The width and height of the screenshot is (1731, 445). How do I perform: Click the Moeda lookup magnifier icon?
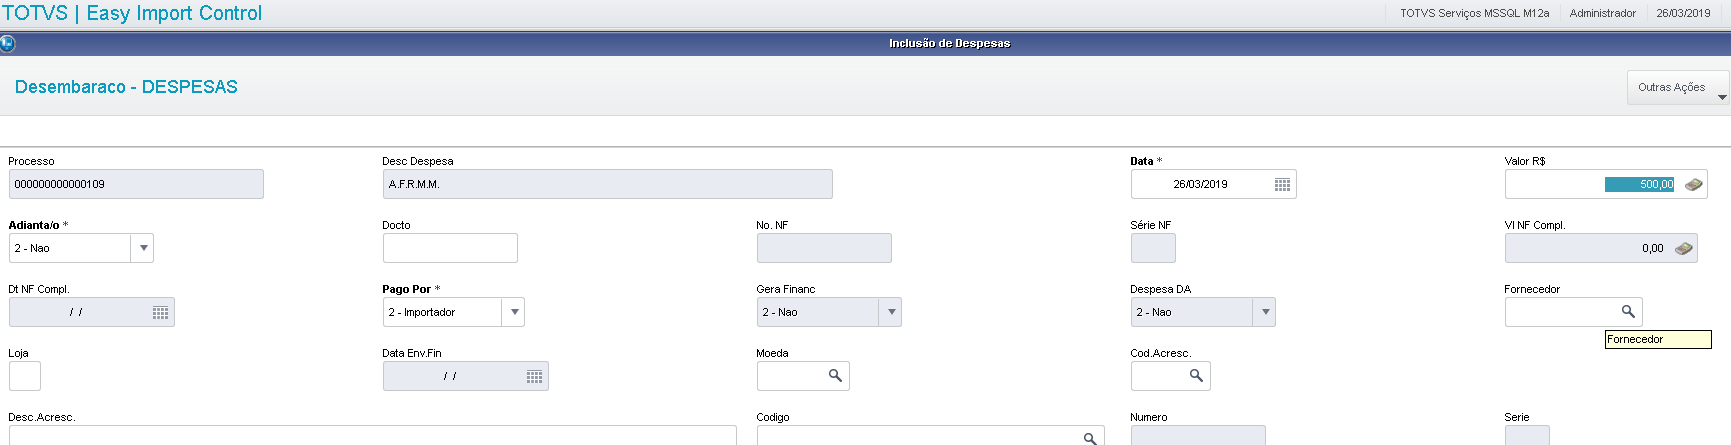835,376
